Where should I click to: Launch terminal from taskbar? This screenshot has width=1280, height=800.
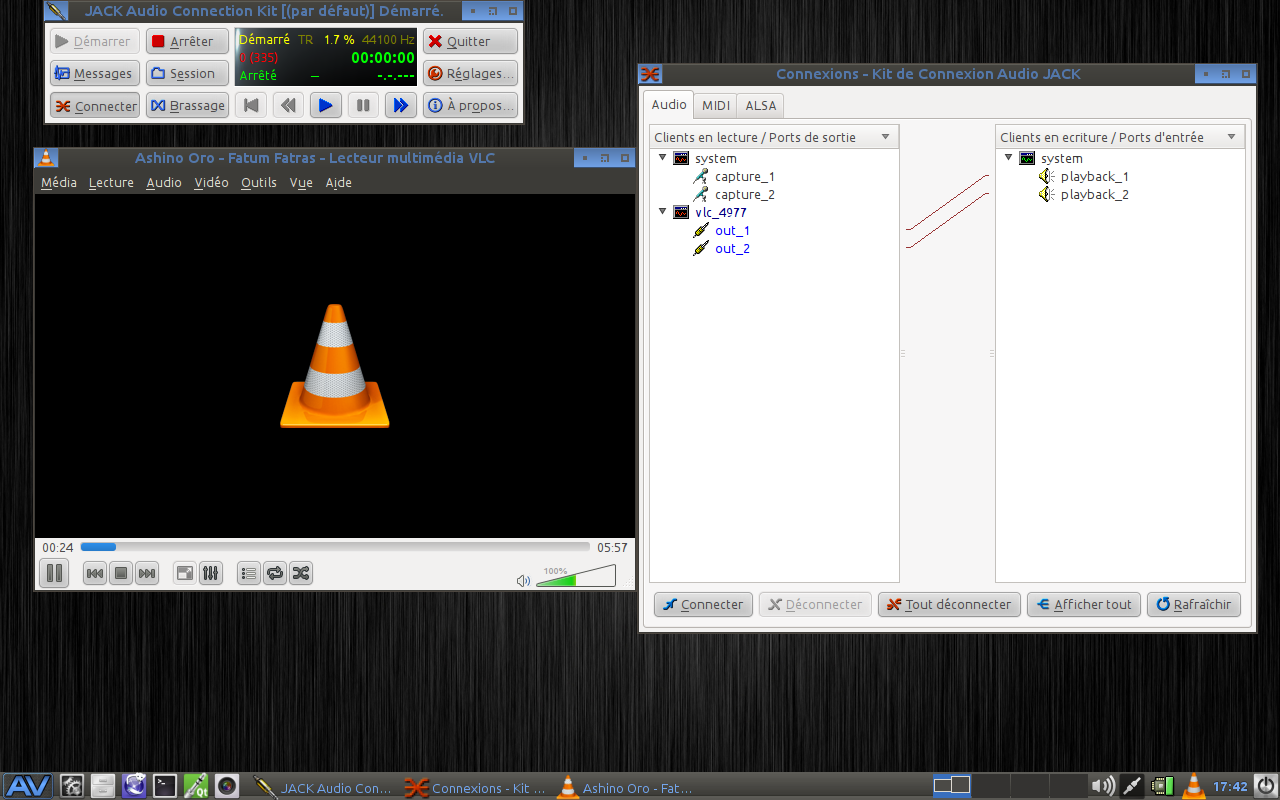(x=164, y=786)
